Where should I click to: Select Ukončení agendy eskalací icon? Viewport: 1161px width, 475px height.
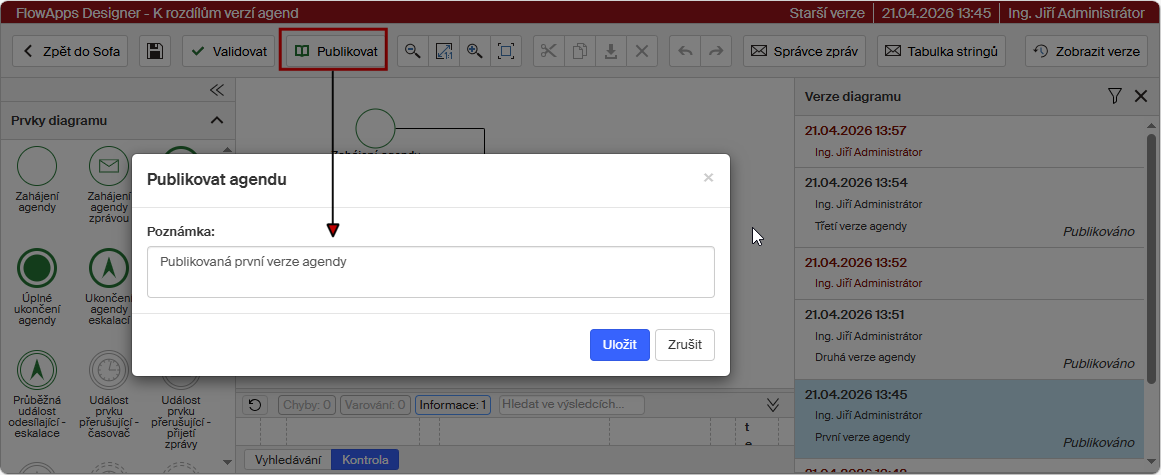tap(109, 268)
